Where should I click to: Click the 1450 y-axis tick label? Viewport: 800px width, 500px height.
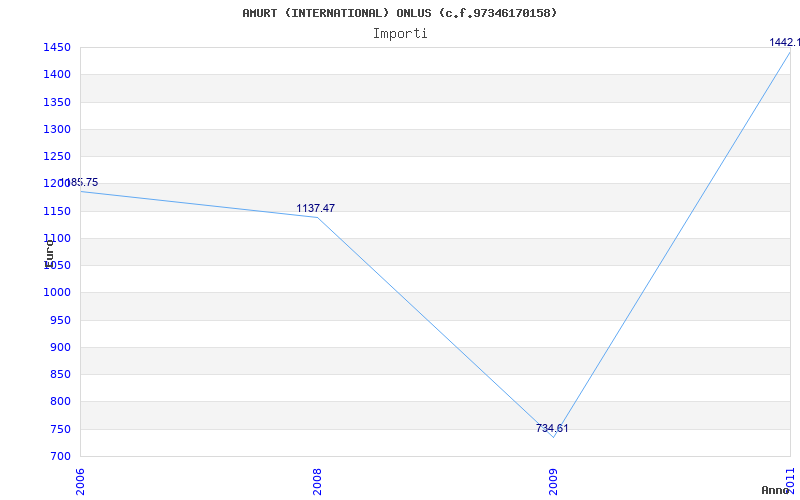pos(57,47)
